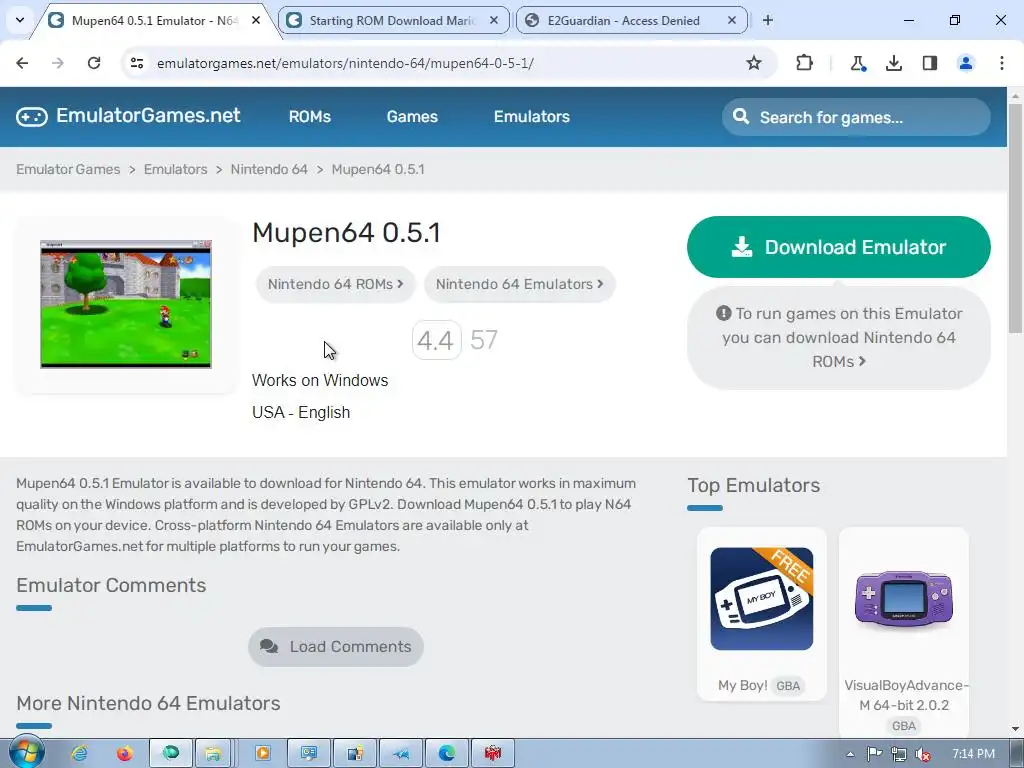The width and height of the screenshot is (1024, 768).
Task: Click the Load Comments button
Action: coord(336,647)
